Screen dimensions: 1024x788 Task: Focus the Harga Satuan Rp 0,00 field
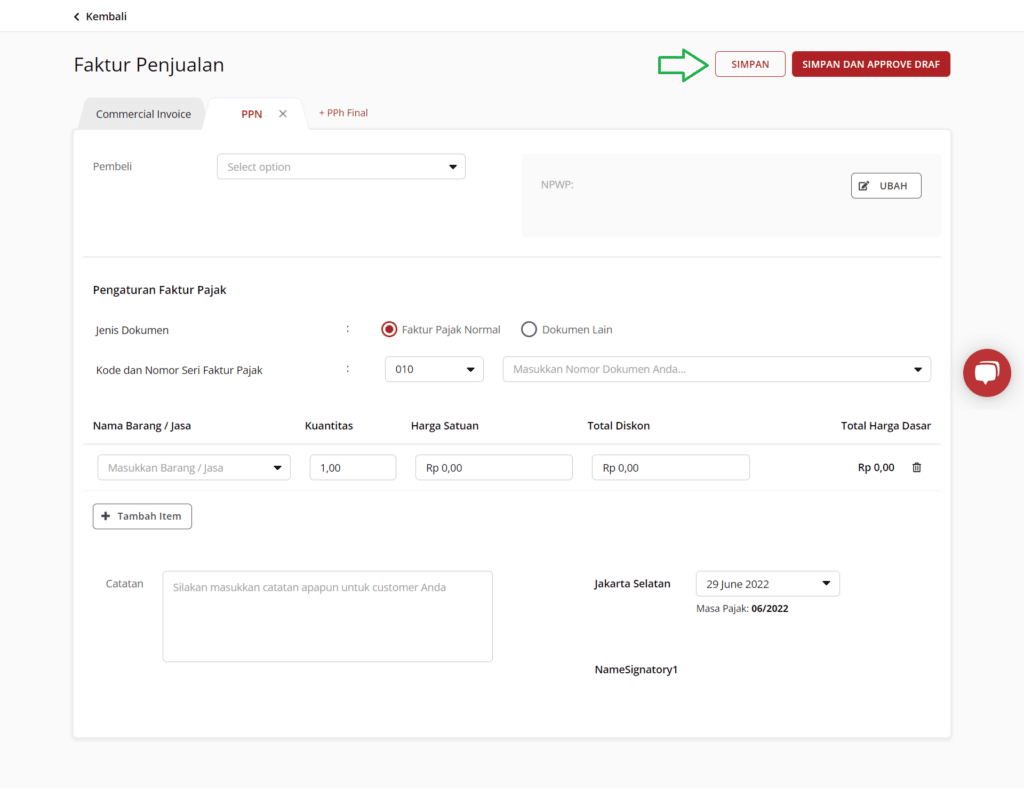pos(494,467)
